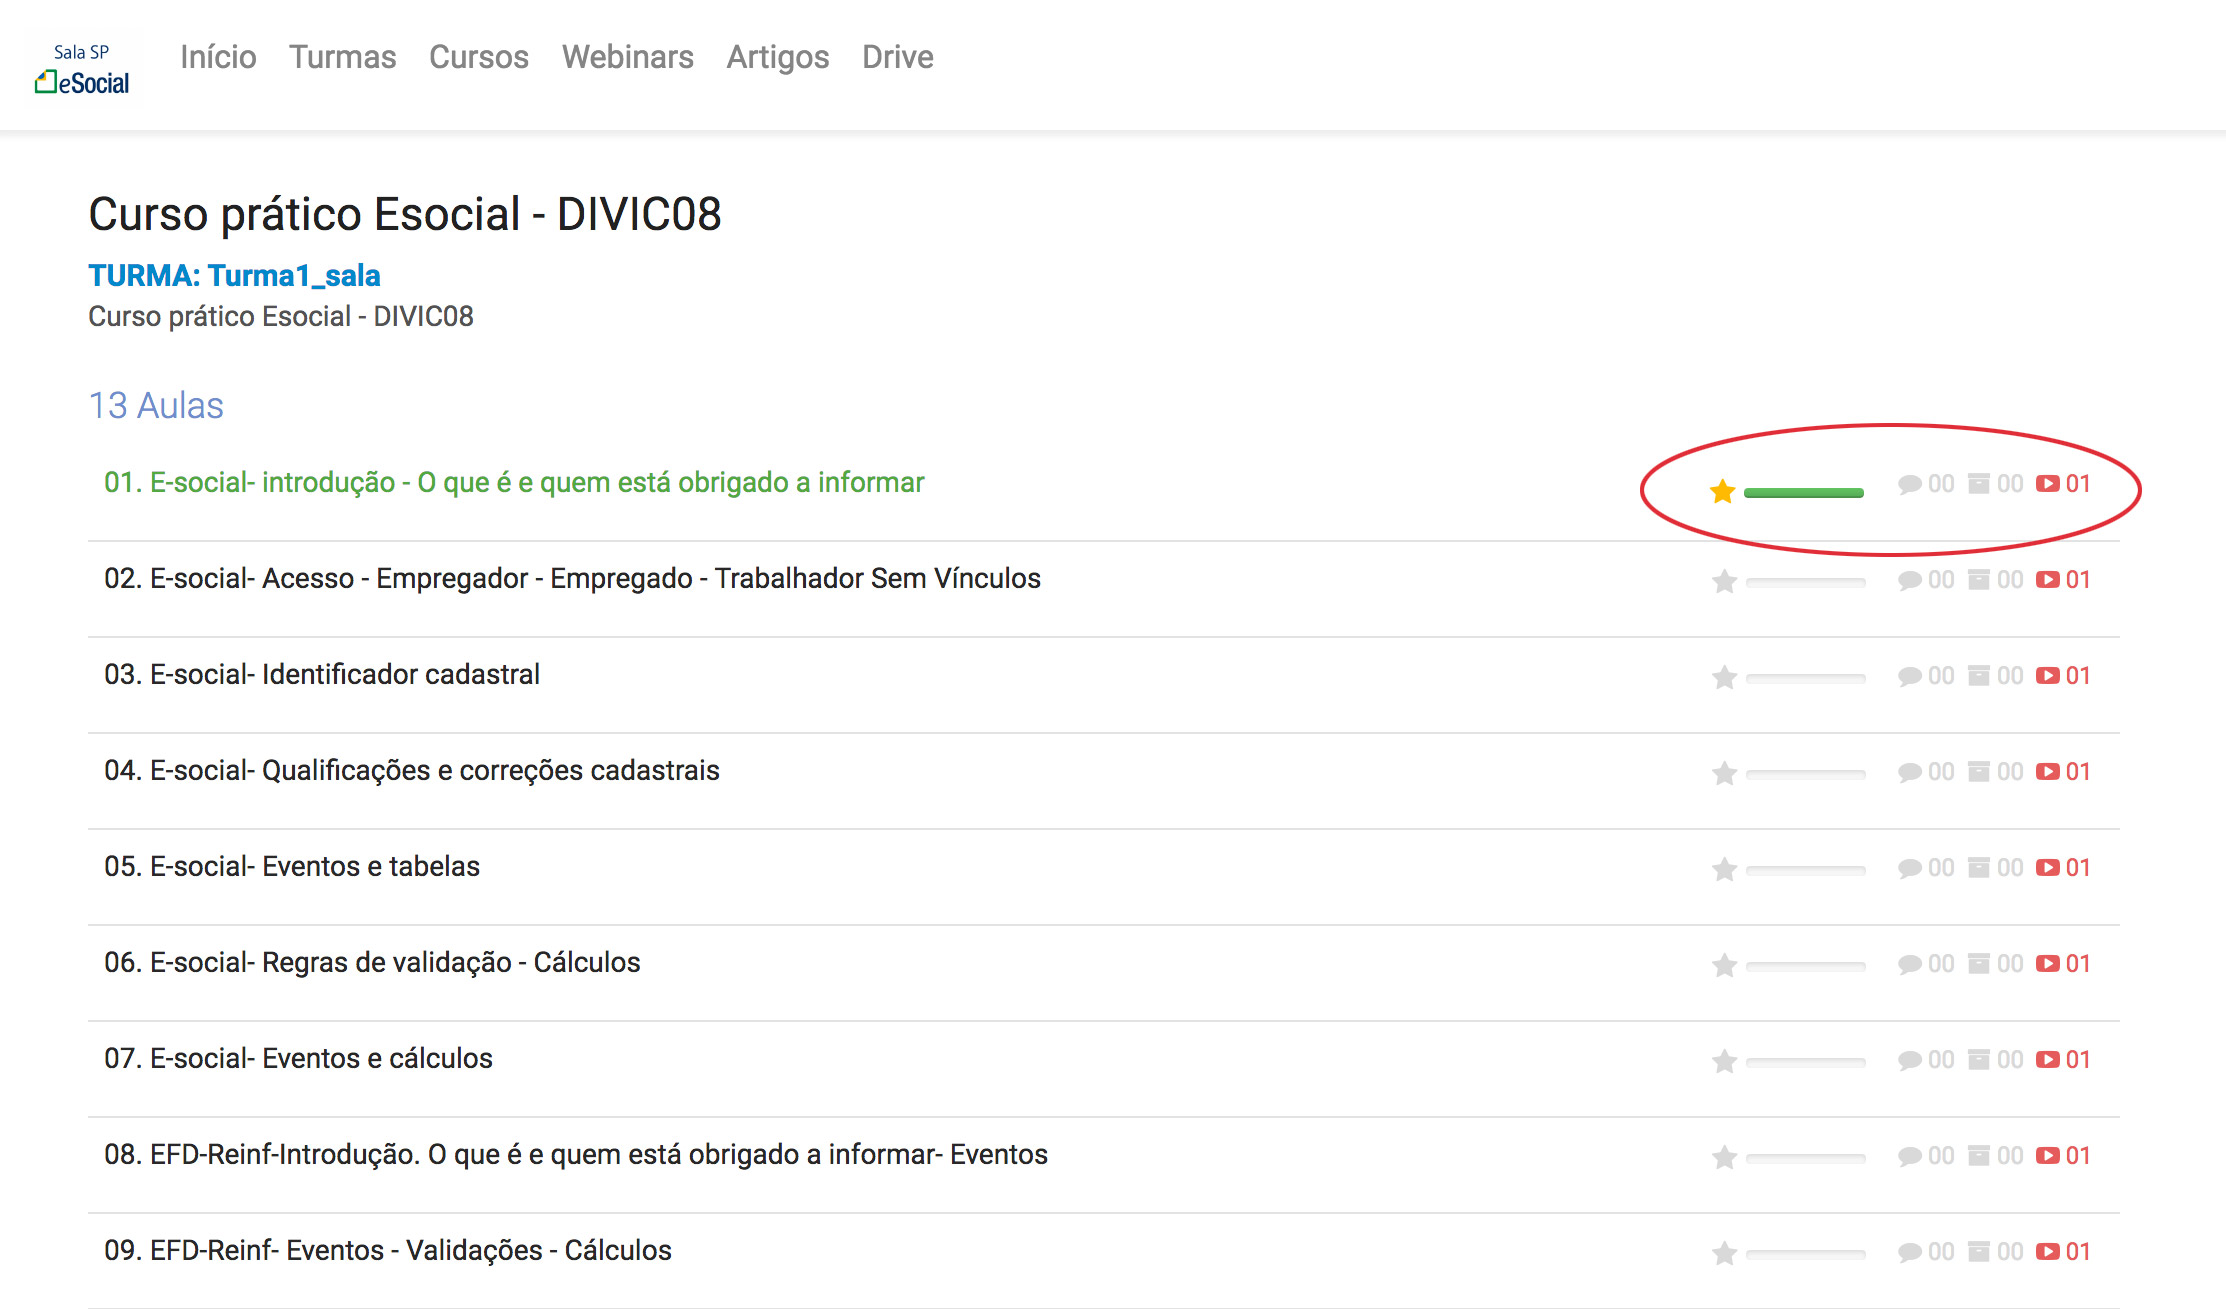The width and height of the screenshot is (2226, 1309).
Task: Click the red video icon on lesson 01
Action: 2047,484
